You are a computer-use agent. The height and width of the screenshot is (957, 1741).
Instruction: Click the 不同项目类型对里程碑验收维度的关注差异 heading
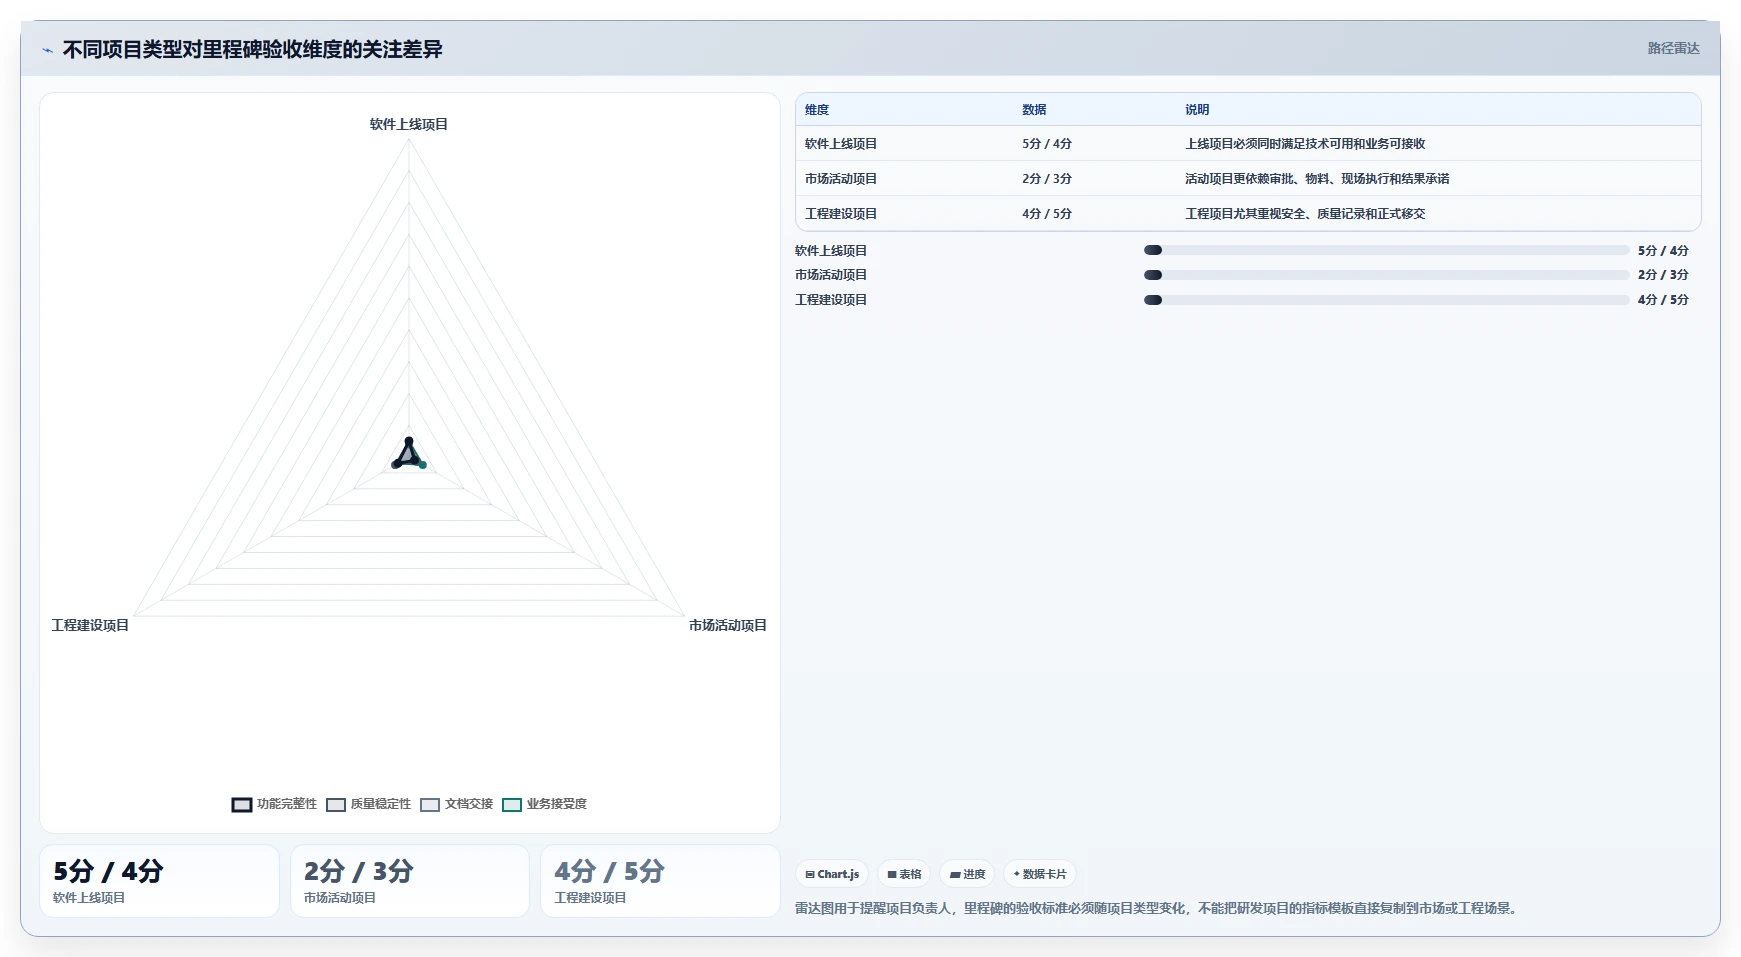[x=253, y=49]
